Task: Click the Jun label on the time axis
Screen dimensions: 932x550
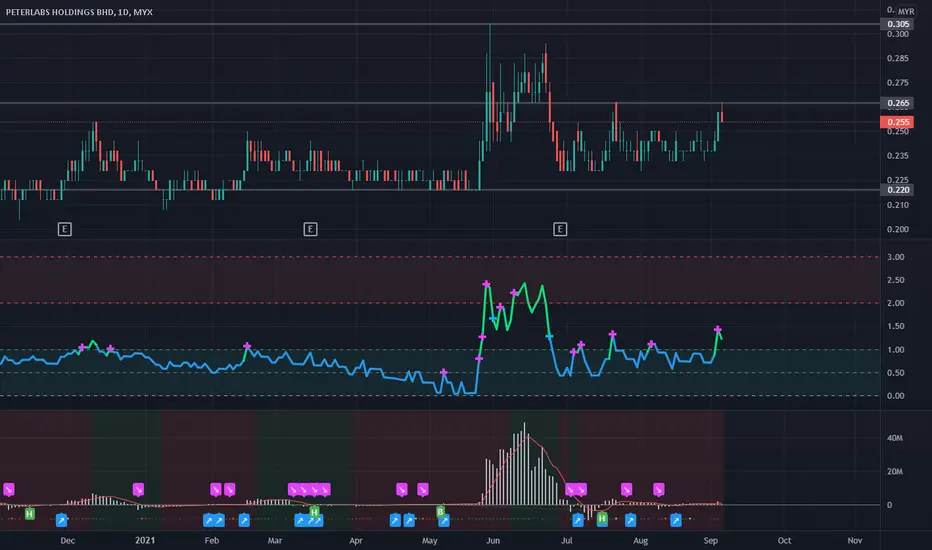Action: pyautogui.click(x=492, y=540)
